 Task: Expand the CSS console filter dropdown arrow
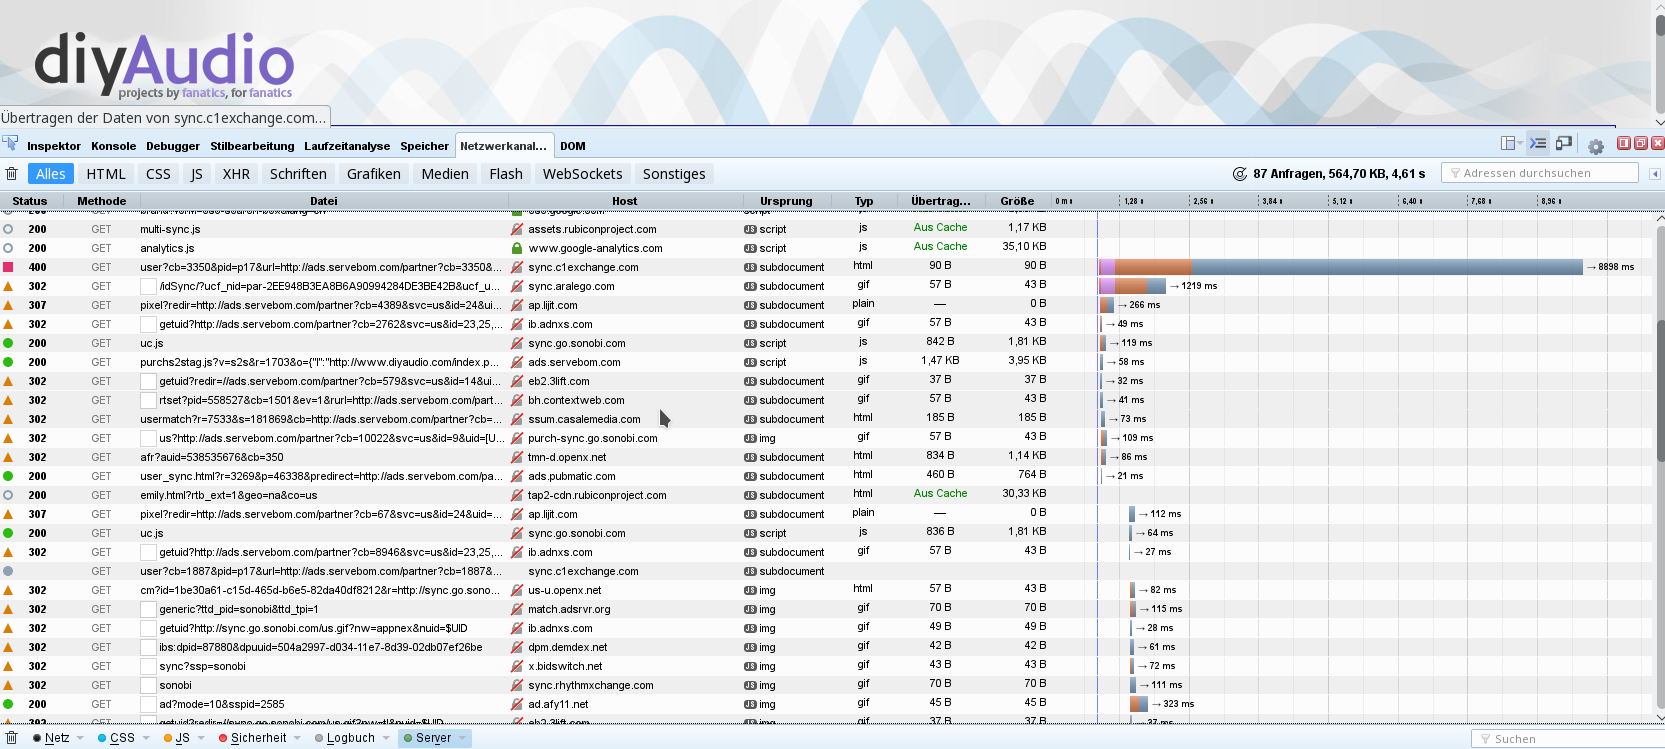tap(145, 738)
